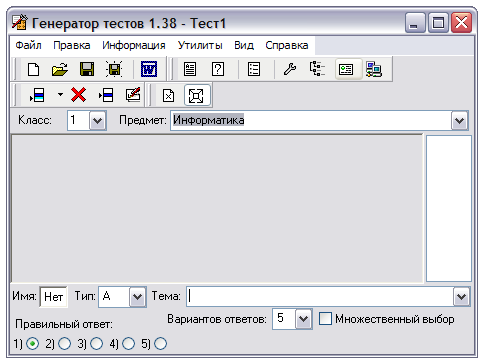
Task: Click into the Тема text field
Action: tap(320, 297)
